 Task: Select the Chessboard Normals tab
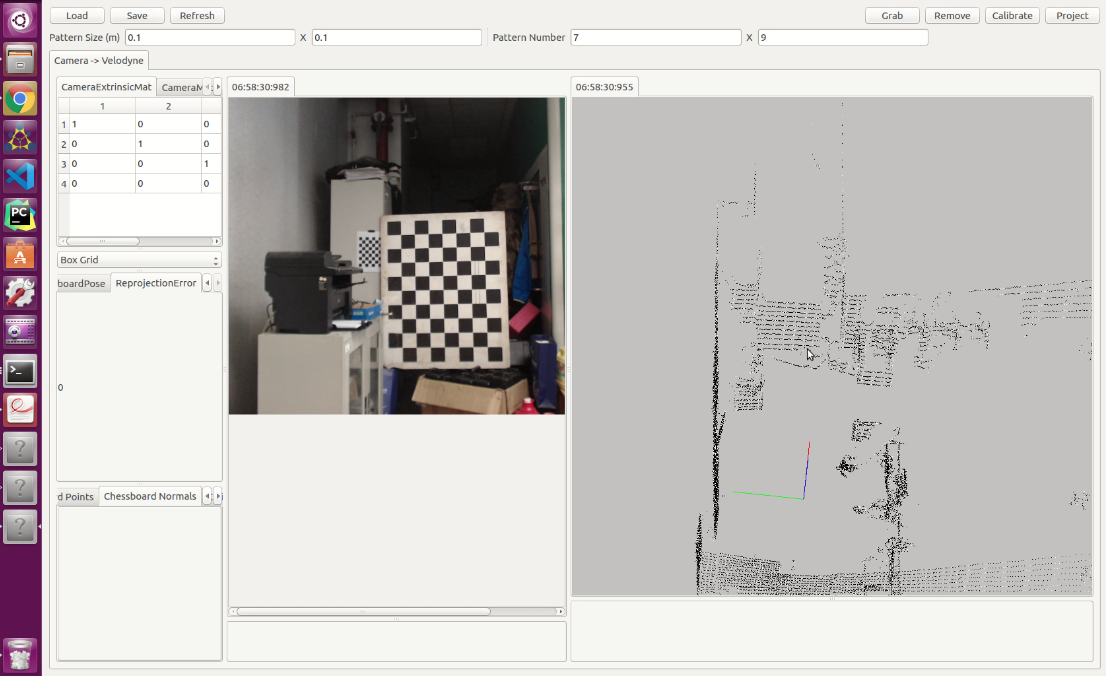[x=150, y=496]
